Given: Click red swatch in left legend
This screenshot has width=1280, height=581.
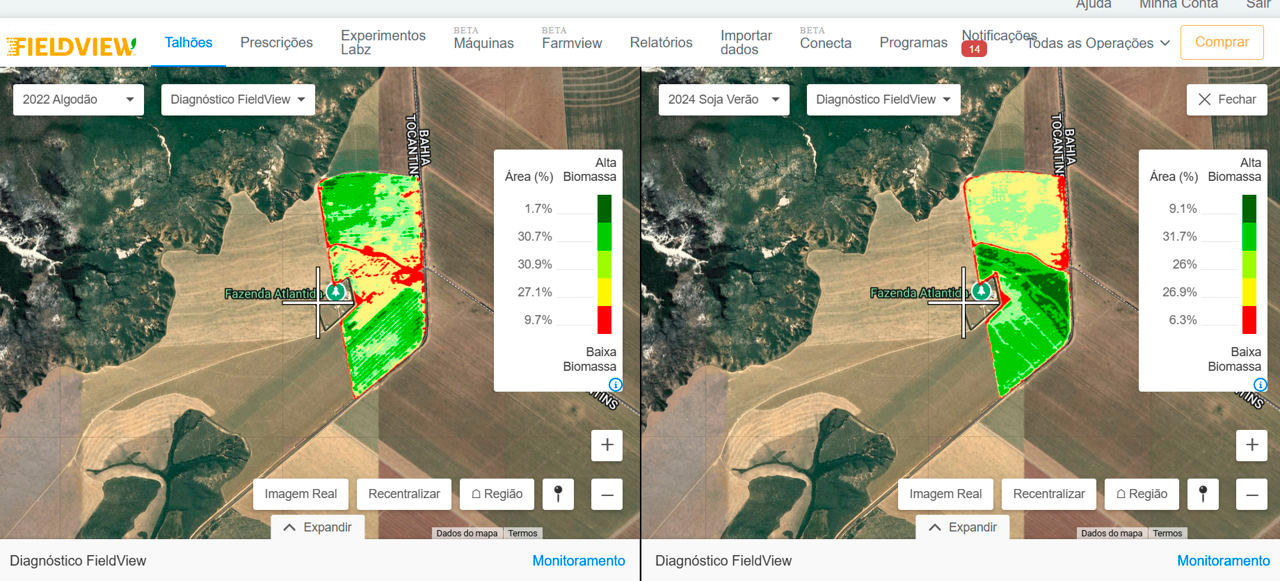Looking at the screenshot, I should click(604, 320).
